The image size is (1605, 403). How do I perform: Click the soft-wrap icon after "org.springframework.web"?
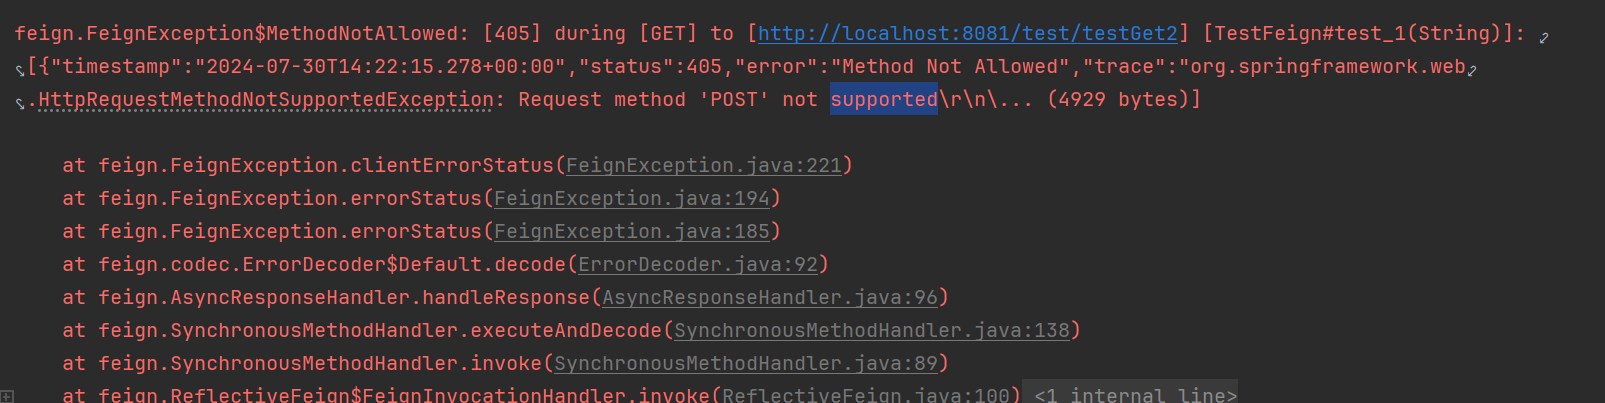point(1472,69)
